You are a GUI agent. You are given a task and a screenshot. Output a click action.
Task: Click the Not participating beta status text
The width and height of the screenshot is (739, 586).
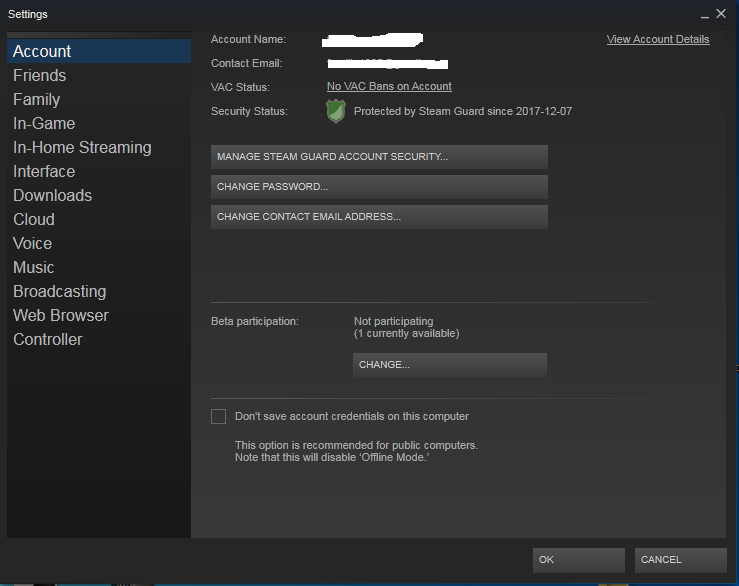pyautogui.click(x=394, y=322)
